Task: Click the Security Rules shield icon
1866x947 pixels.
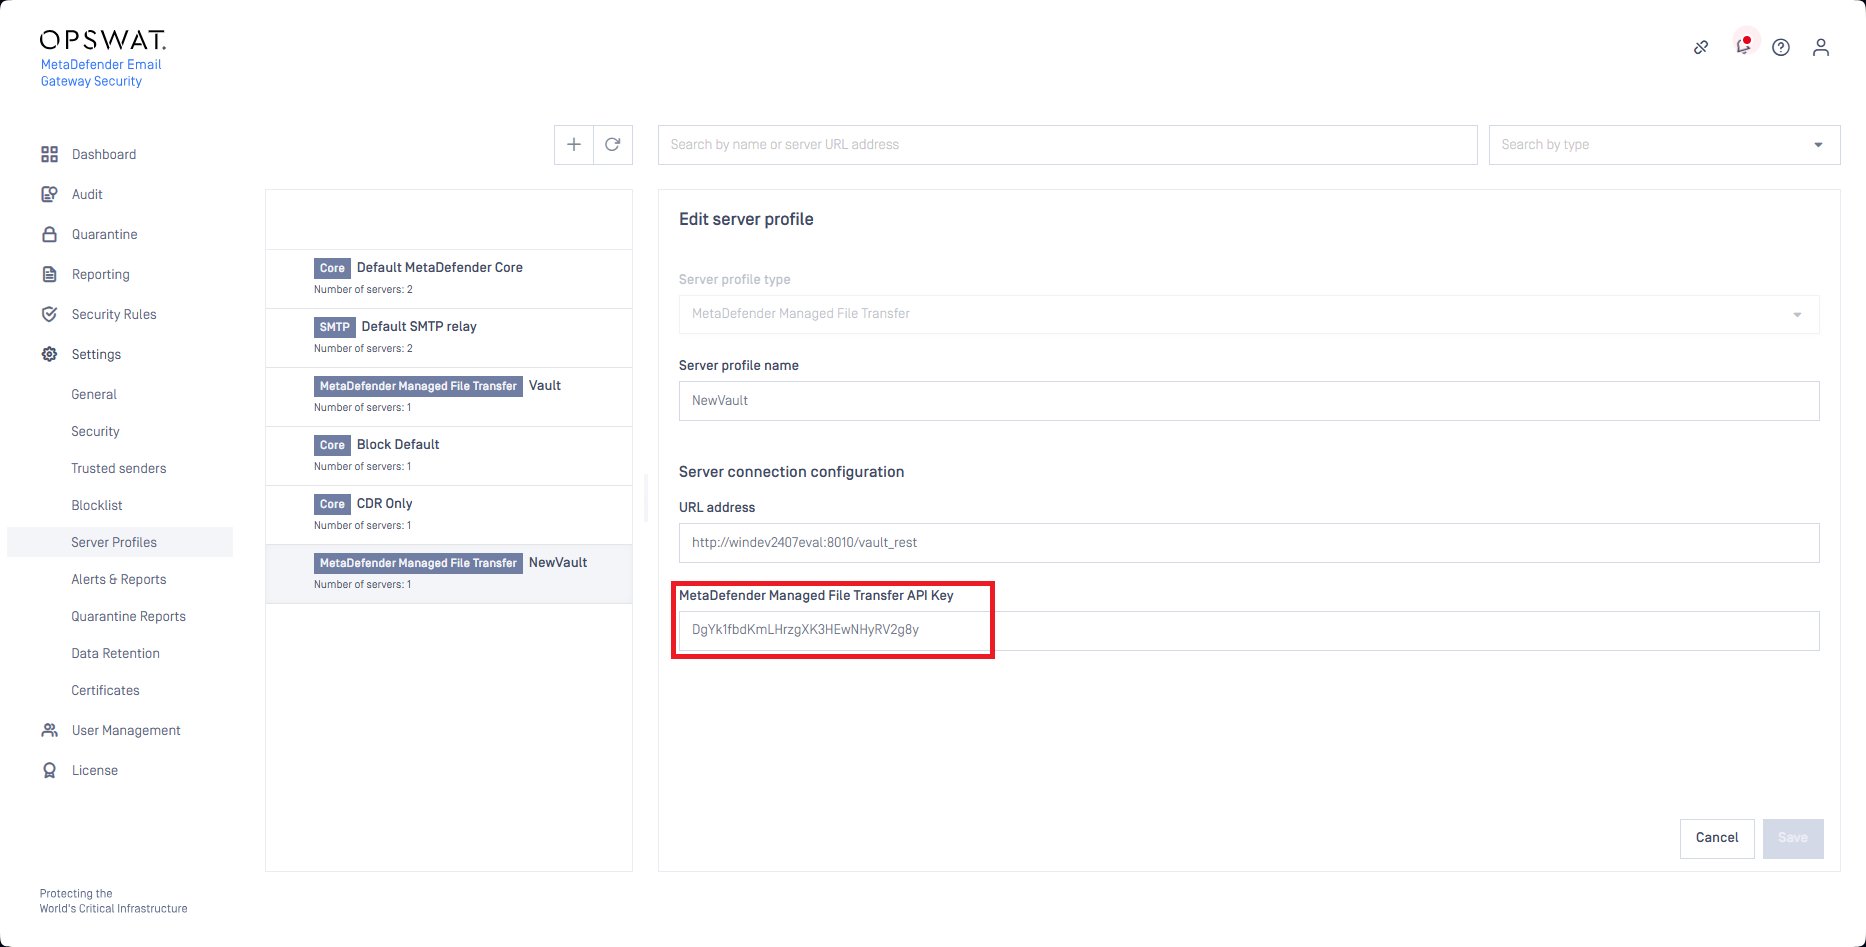Action: click(x=49, y=314)
